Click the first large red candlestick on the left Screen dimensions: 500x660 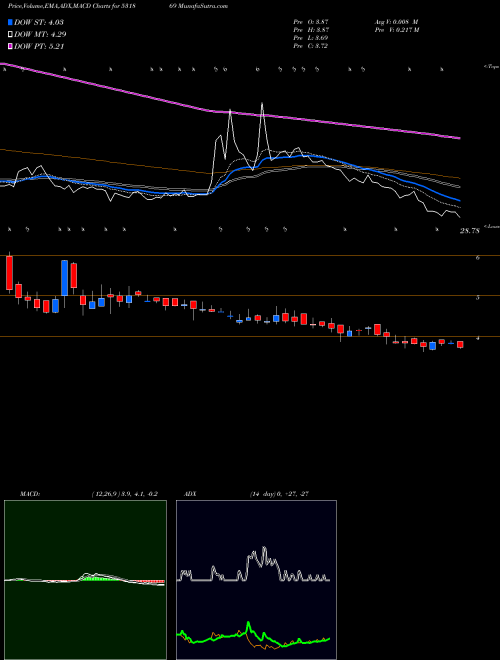tap(9, 273)
